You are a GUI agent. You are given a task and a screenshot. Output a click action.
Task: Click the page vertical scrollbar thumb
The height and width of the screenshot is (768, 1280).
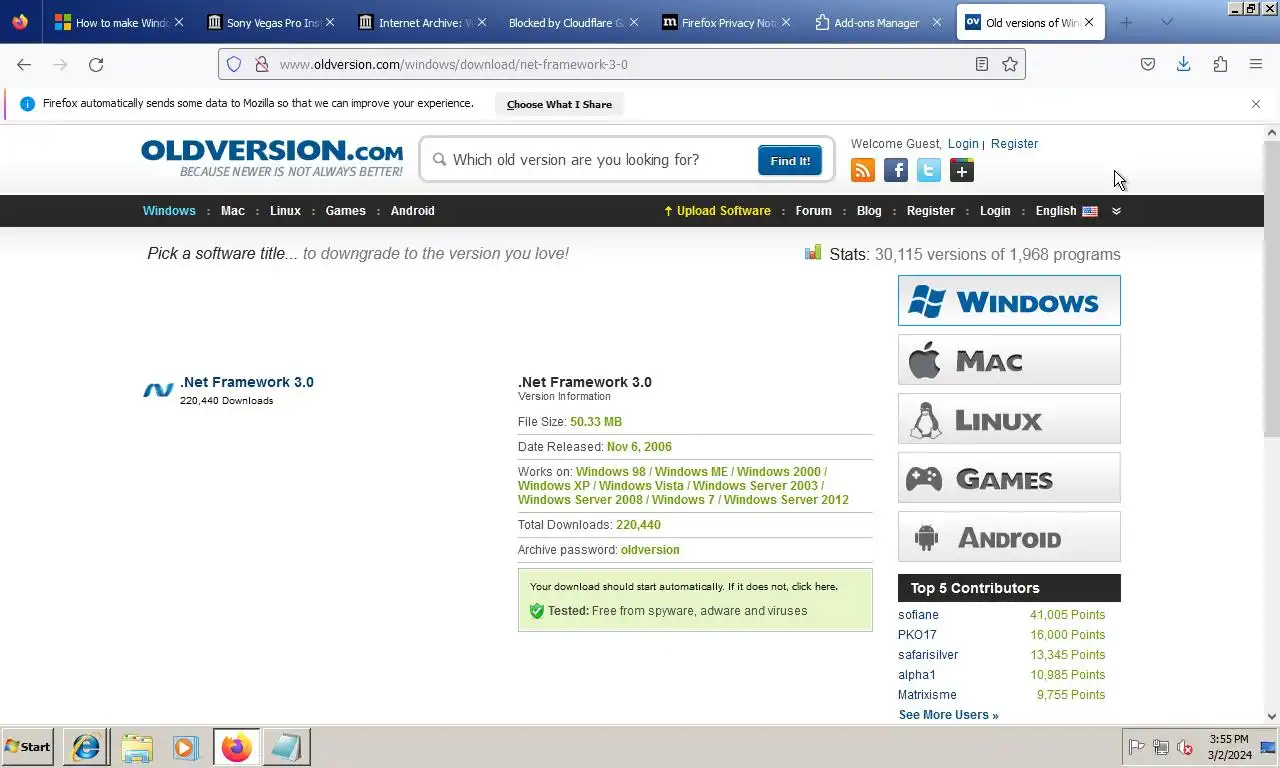click(1272, 289)
